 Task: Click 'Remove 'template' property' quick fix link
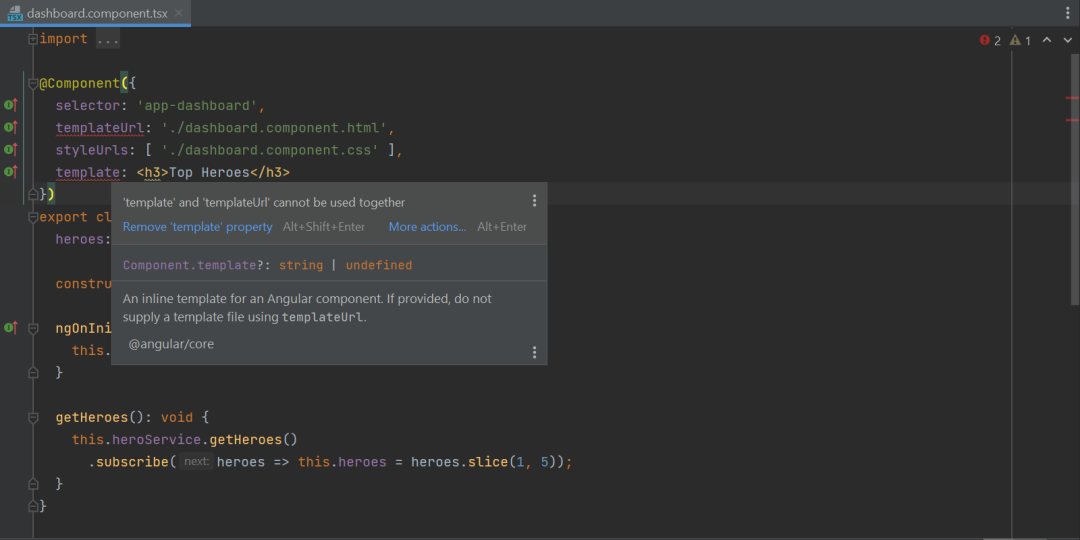coord(198,227)
